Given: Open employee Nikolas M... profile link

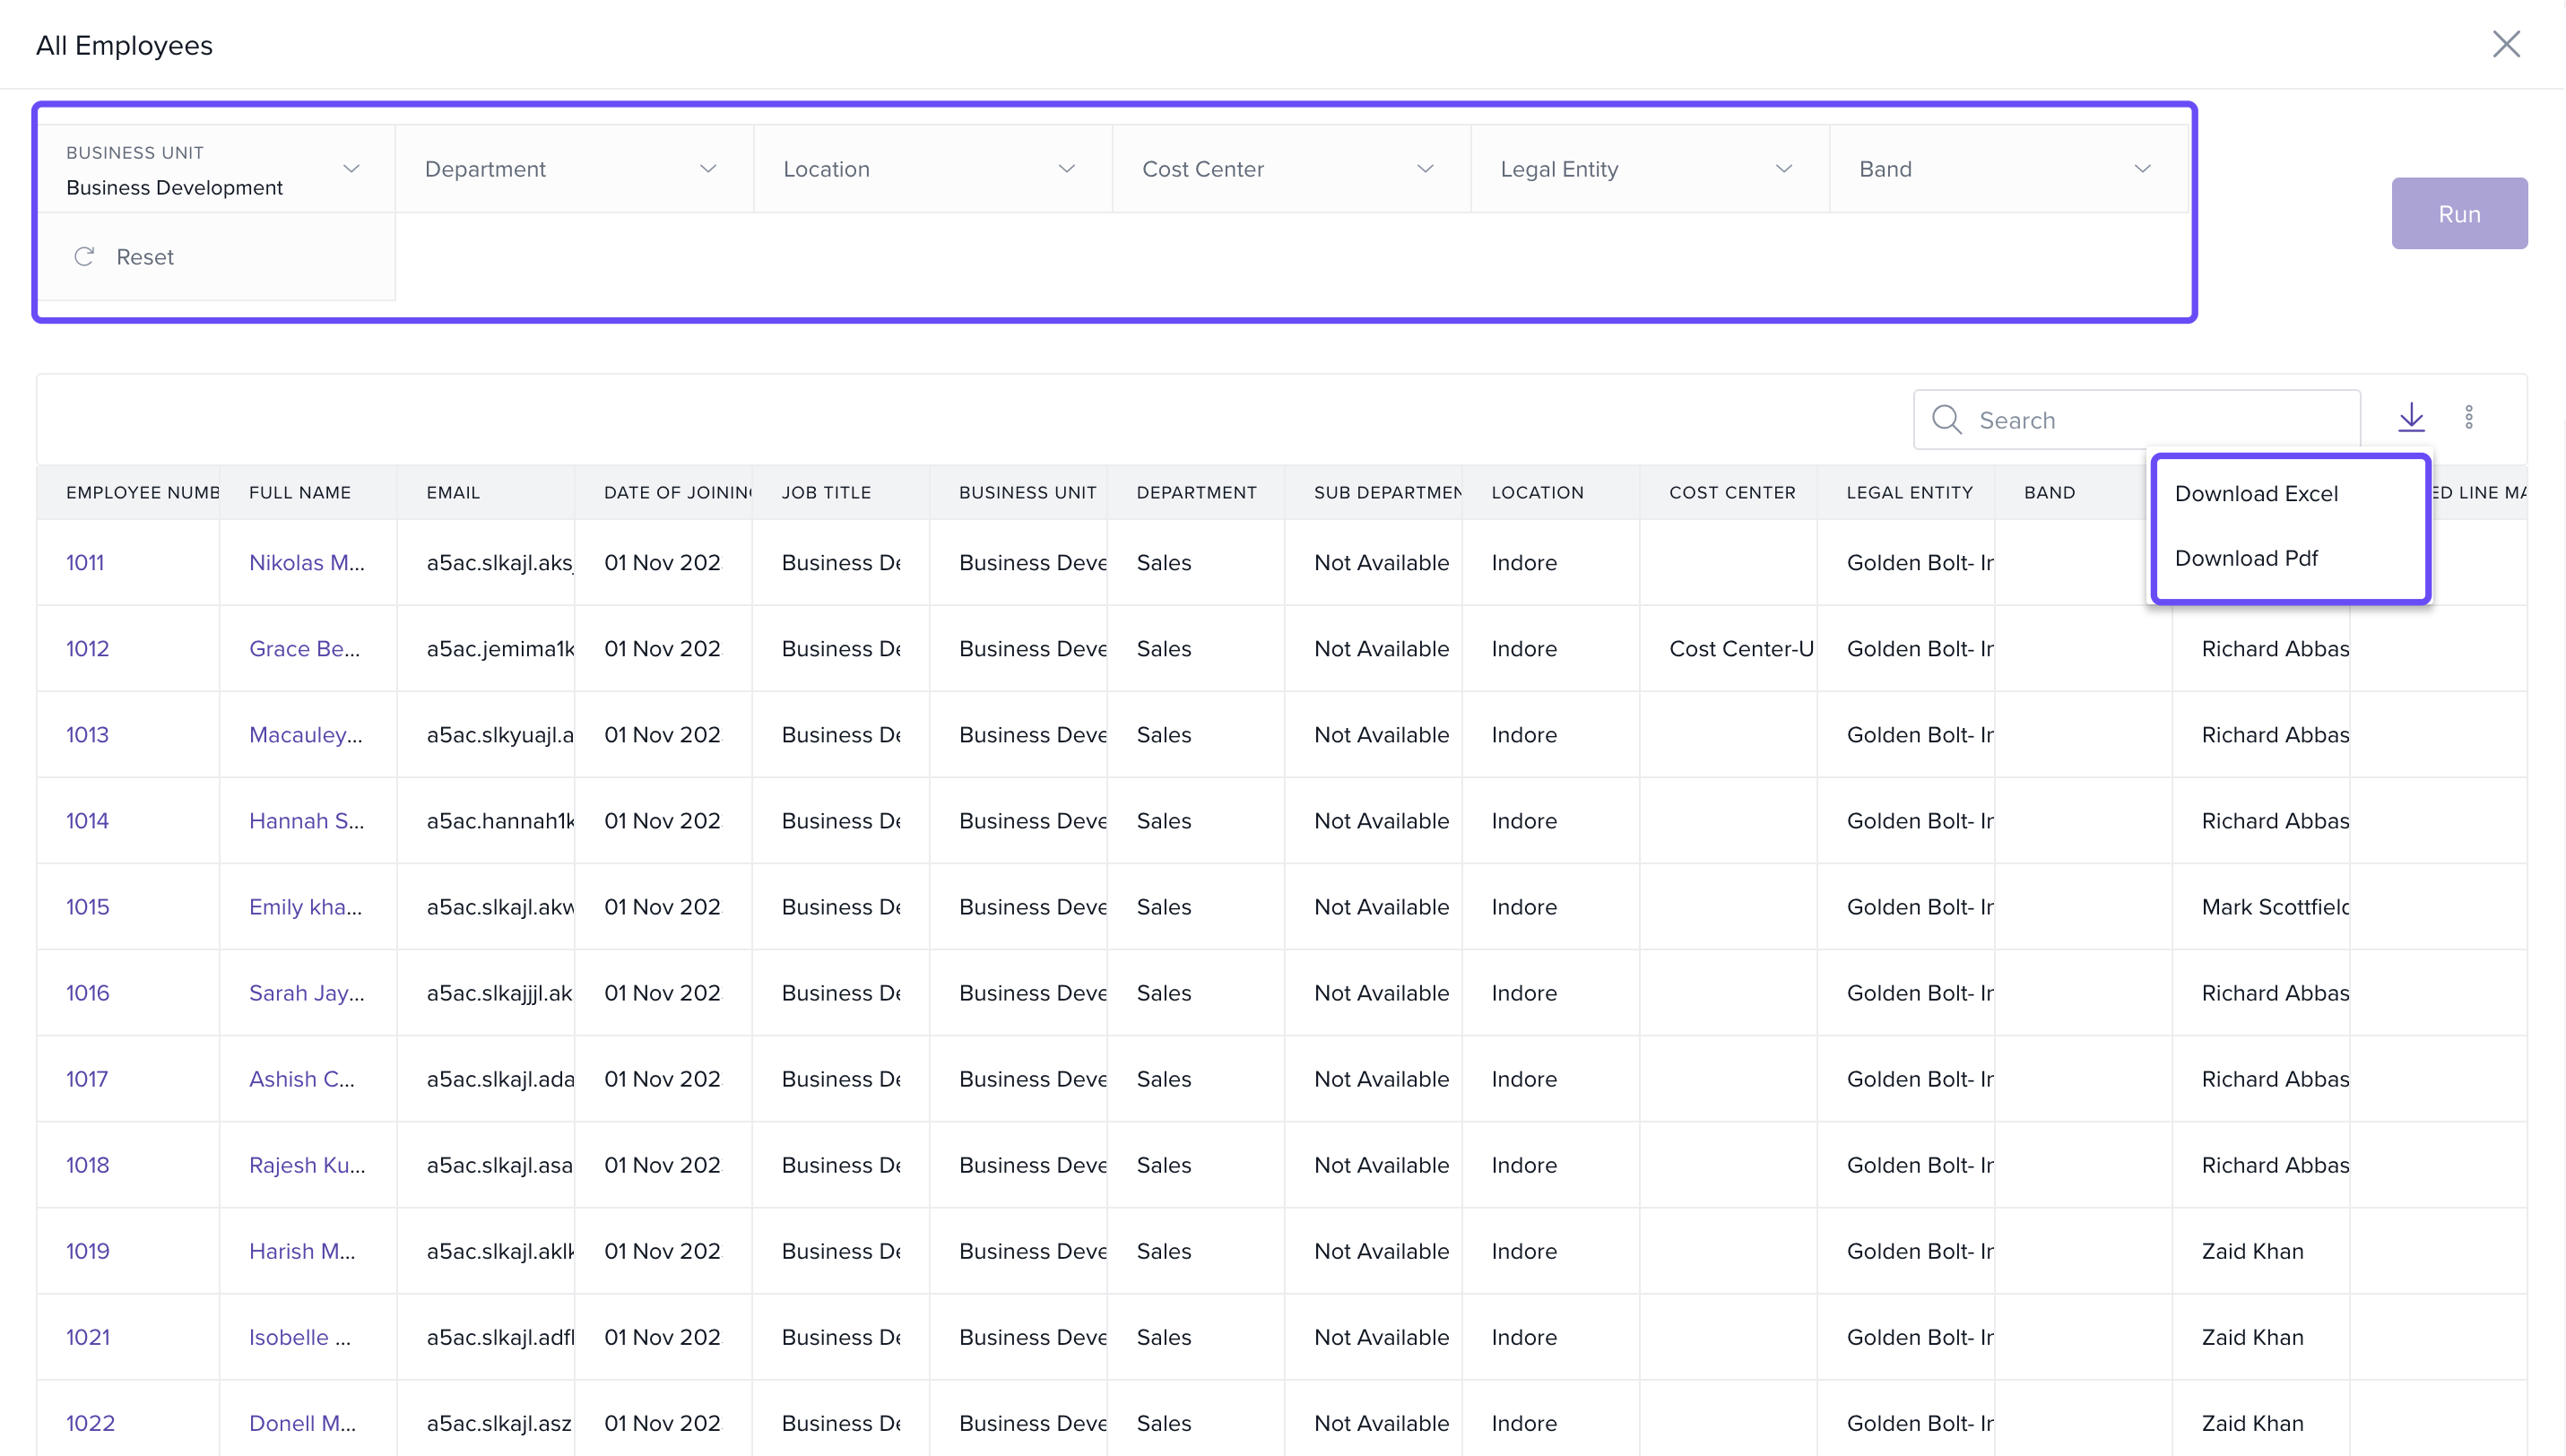Looking at the screenshot, I should pyautogui.click(x=306, y=563).
